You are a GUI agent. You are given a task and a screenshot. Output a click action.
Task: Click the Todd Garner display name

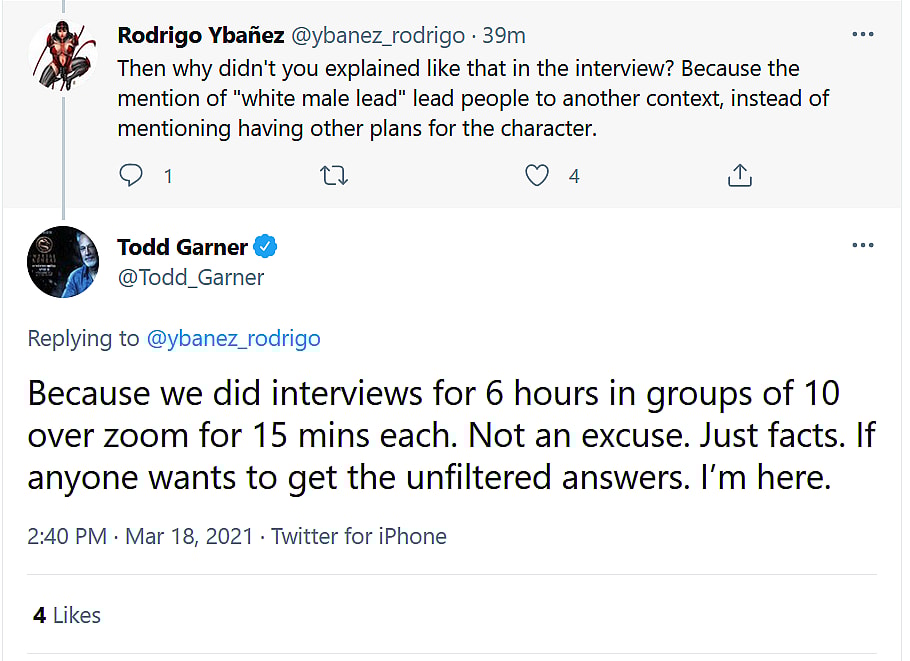[x=182, y=246]
